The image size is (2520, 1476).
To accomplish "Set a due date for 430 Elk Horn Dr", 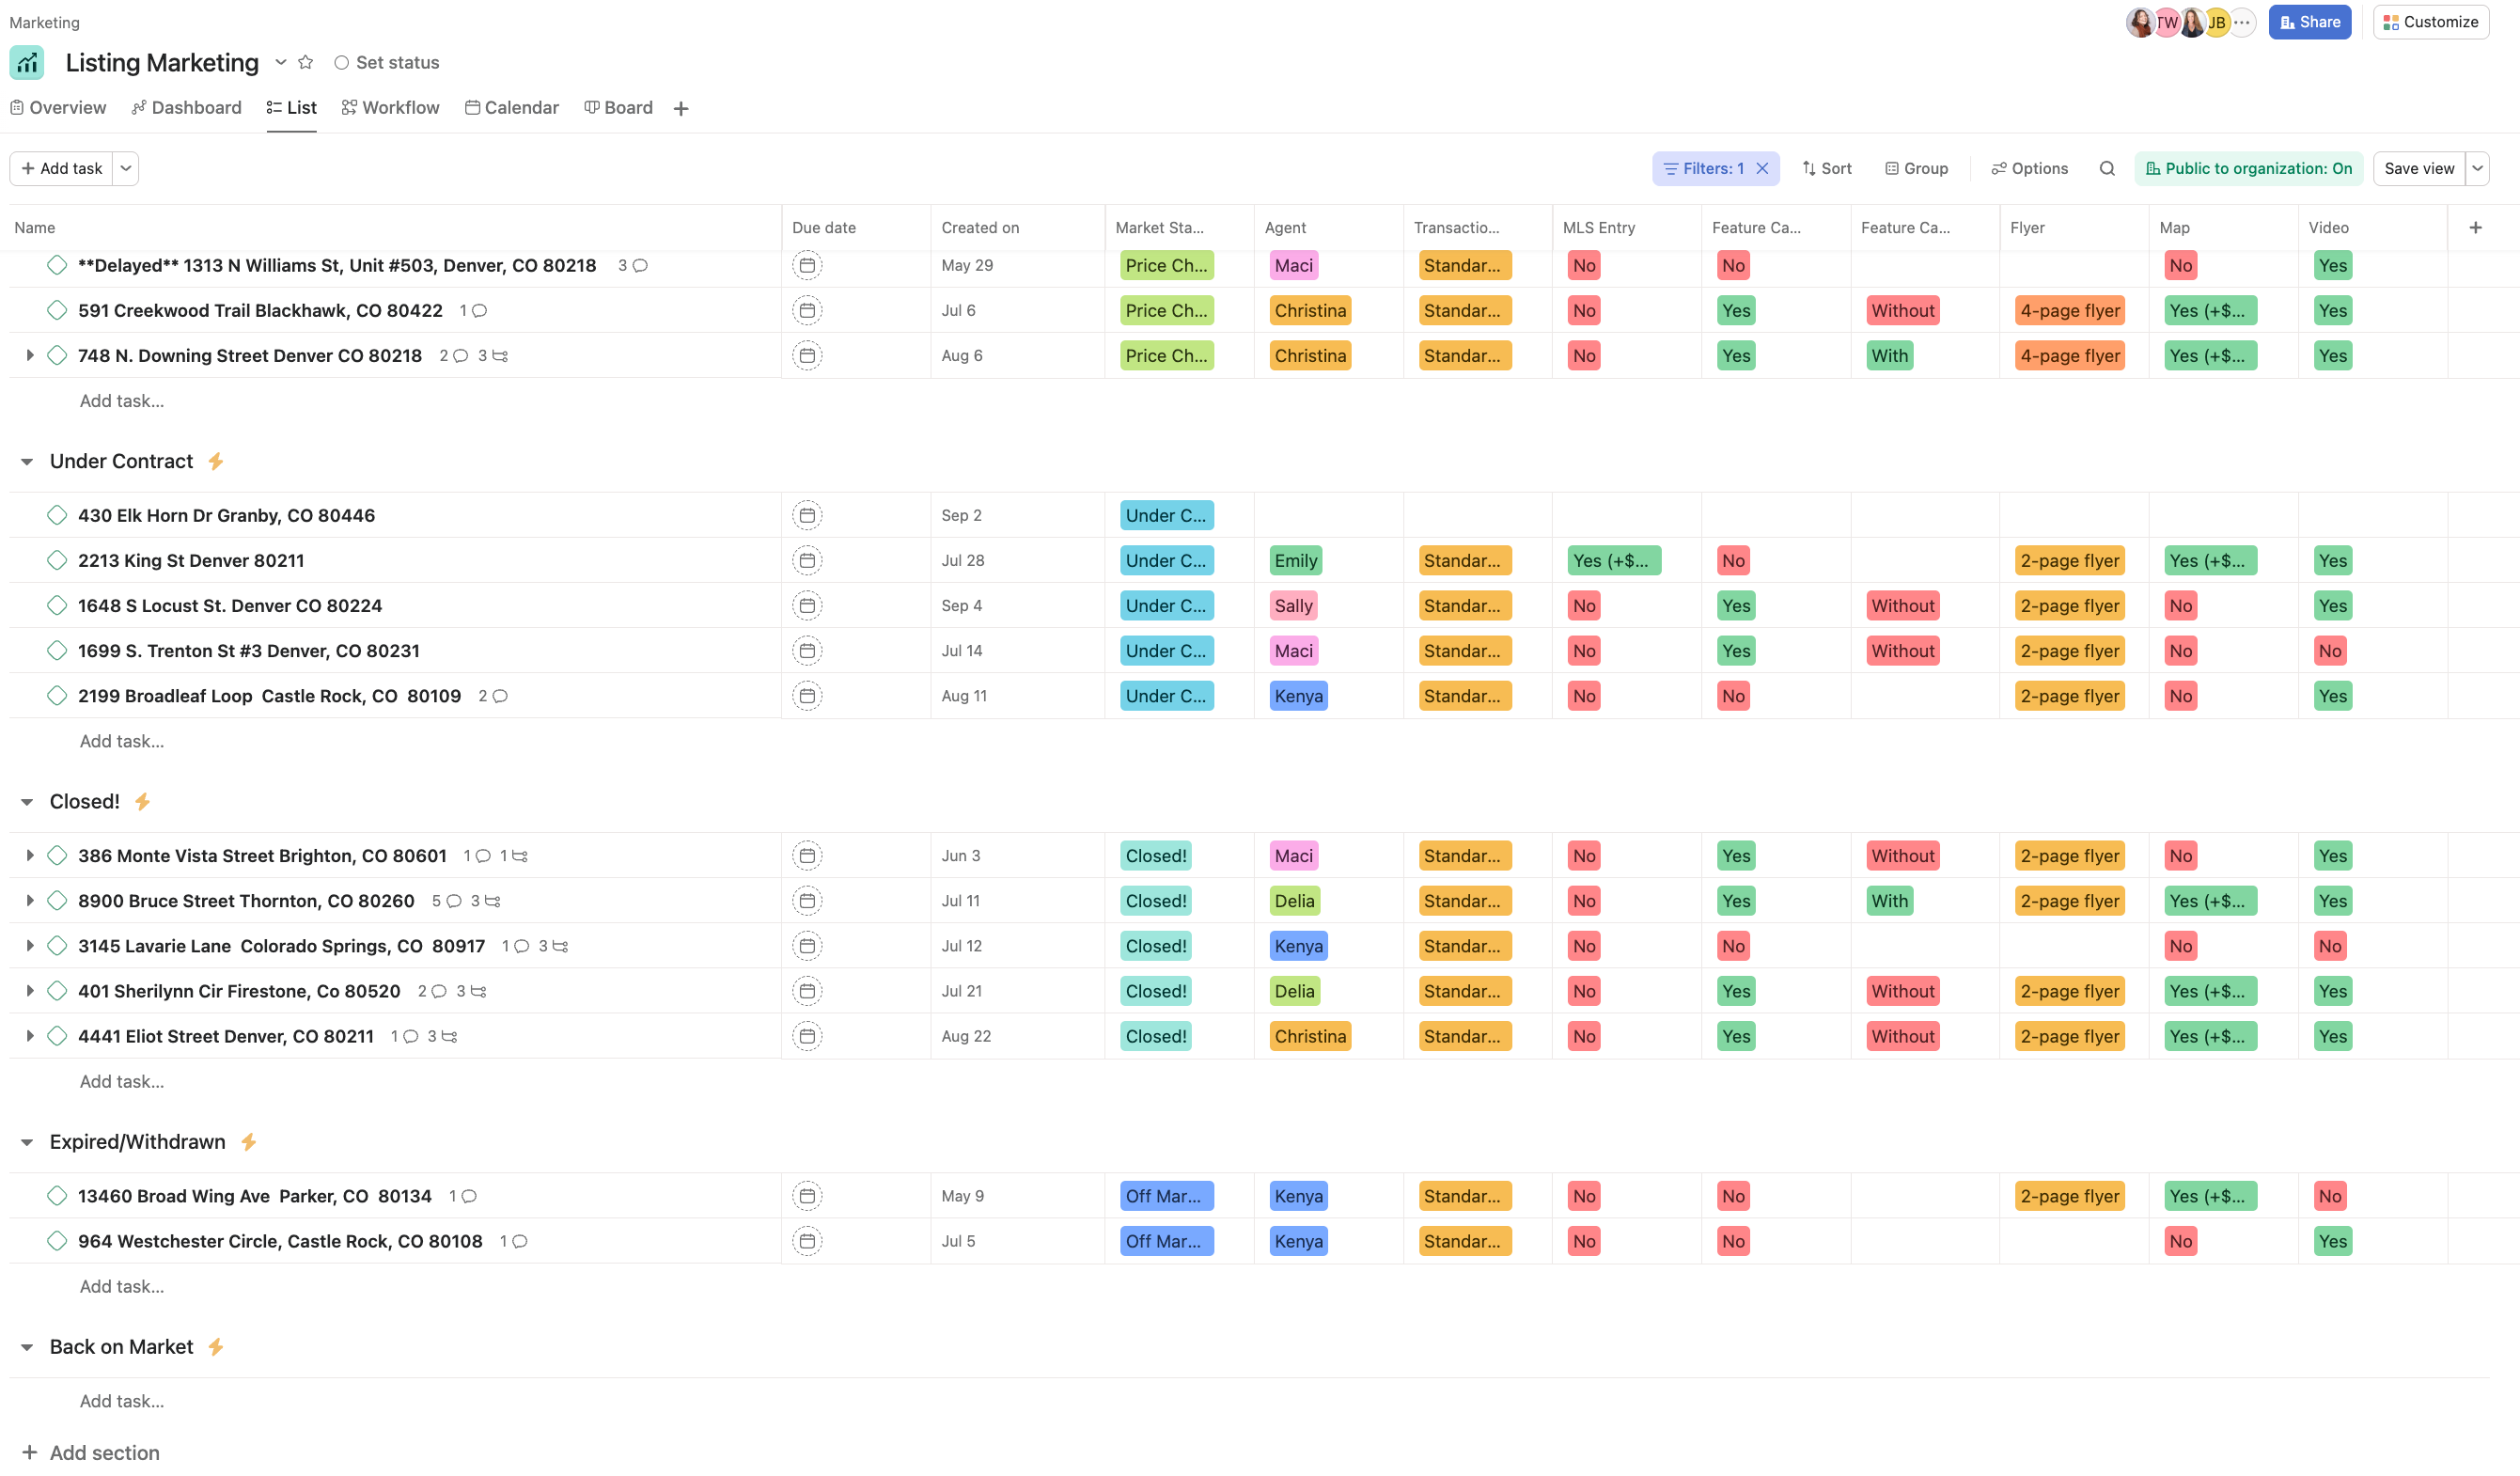I will (x=807, y=514).
